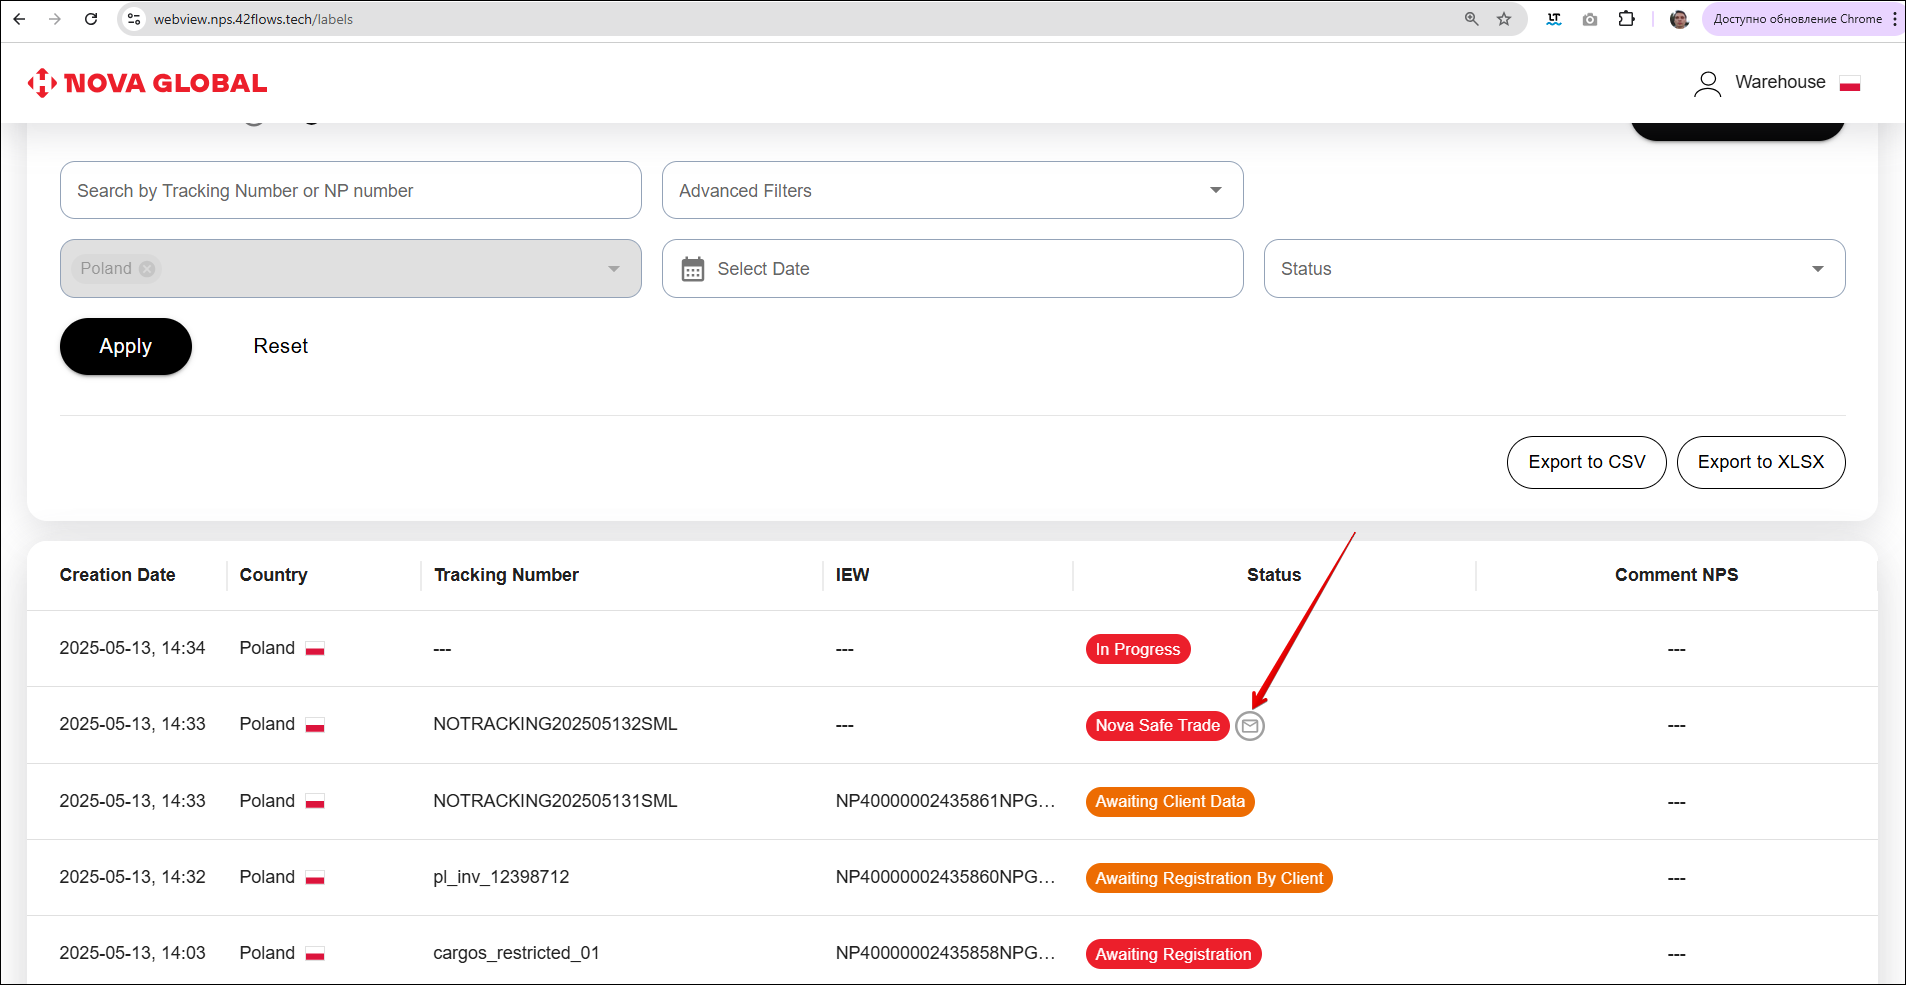Focus the tracking number search field

click(350, 190)
